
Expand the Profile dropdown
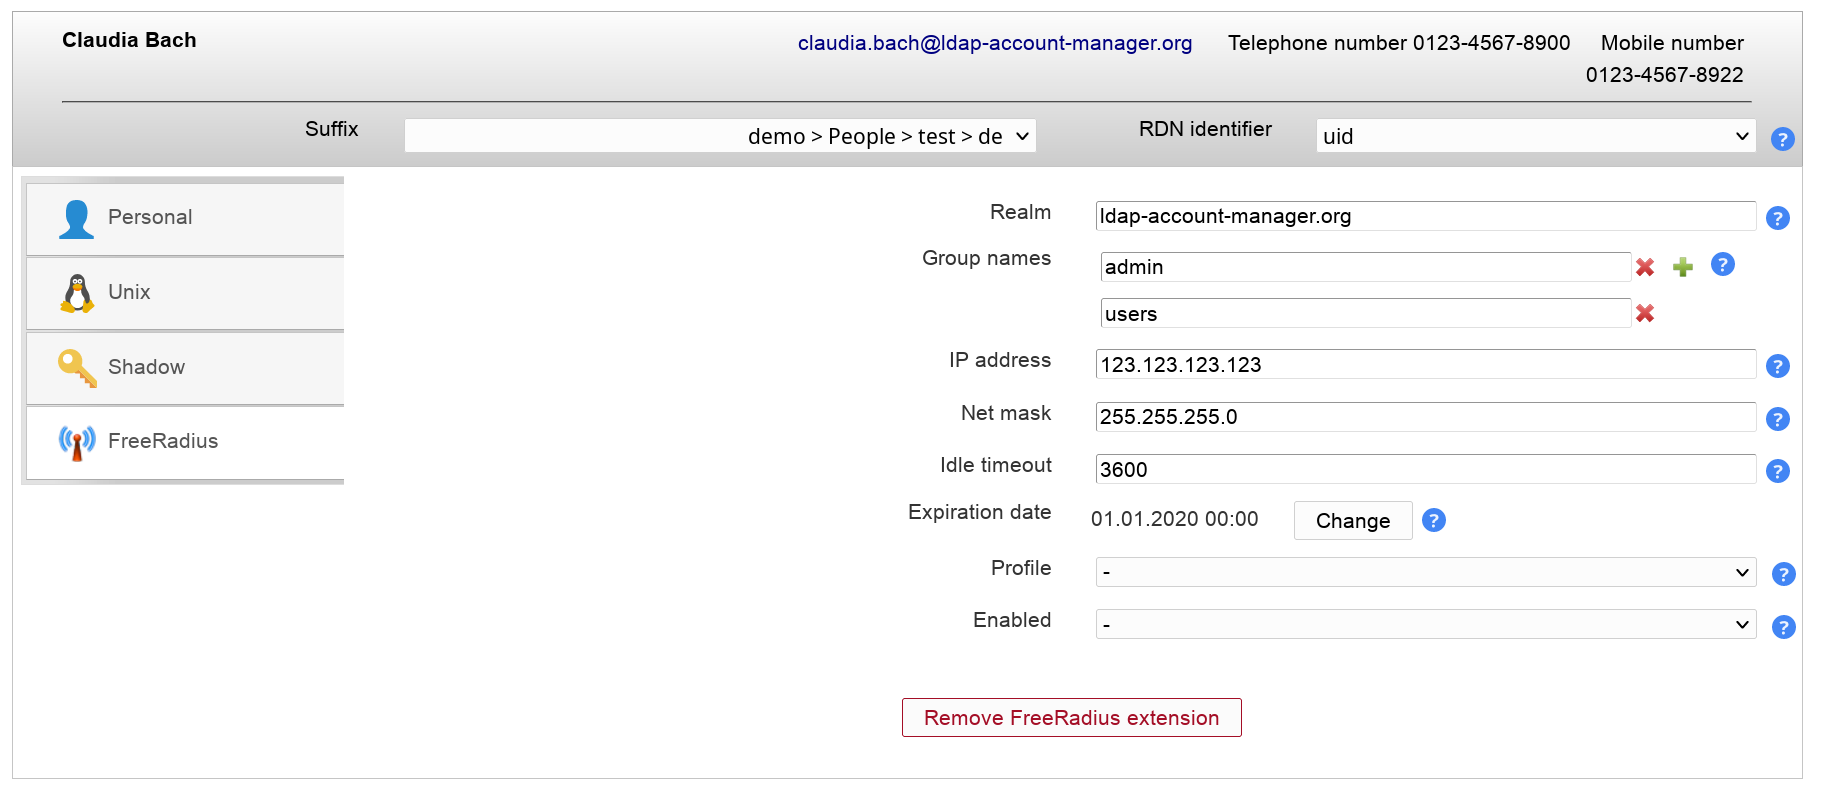[x=1425, y=572]
